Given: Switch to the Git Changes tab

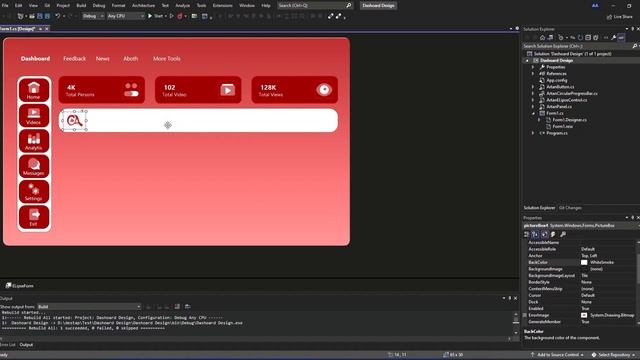Looking at the screenshot, I should point(570,208).
